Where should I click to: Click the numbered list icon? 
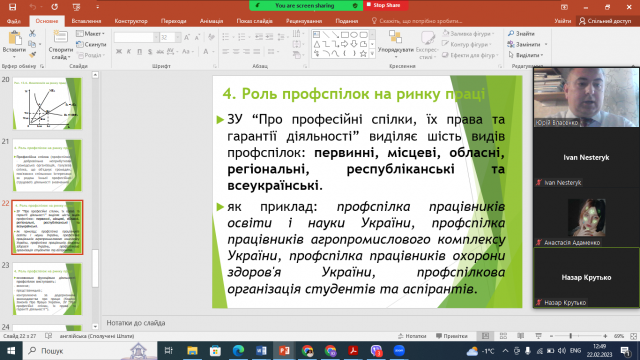coord(241,37)
